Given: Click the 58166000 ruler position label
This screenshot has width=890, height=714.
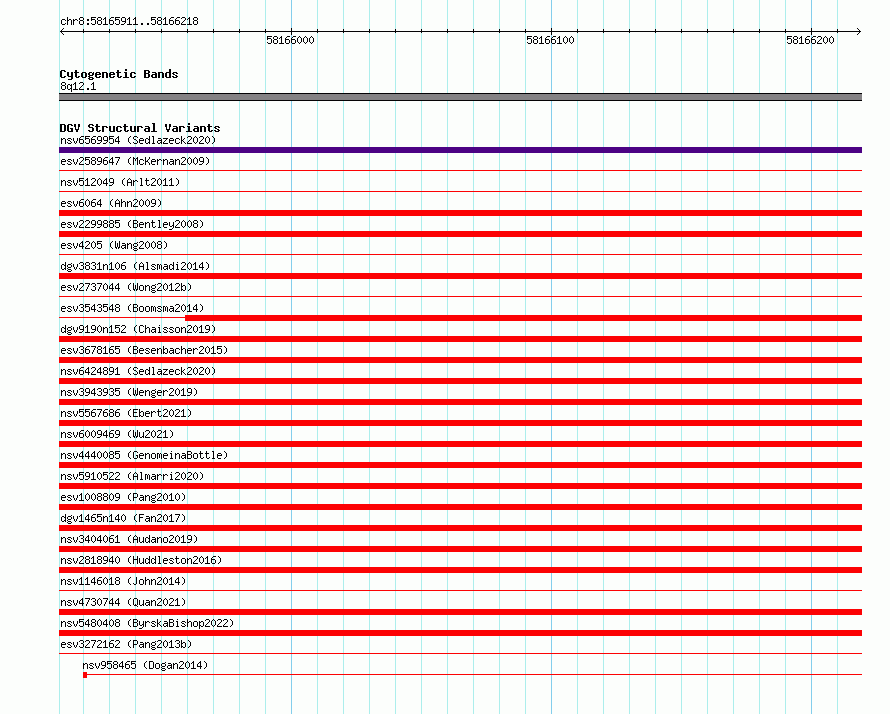Looking at the screenshot, I should point(290,40).
